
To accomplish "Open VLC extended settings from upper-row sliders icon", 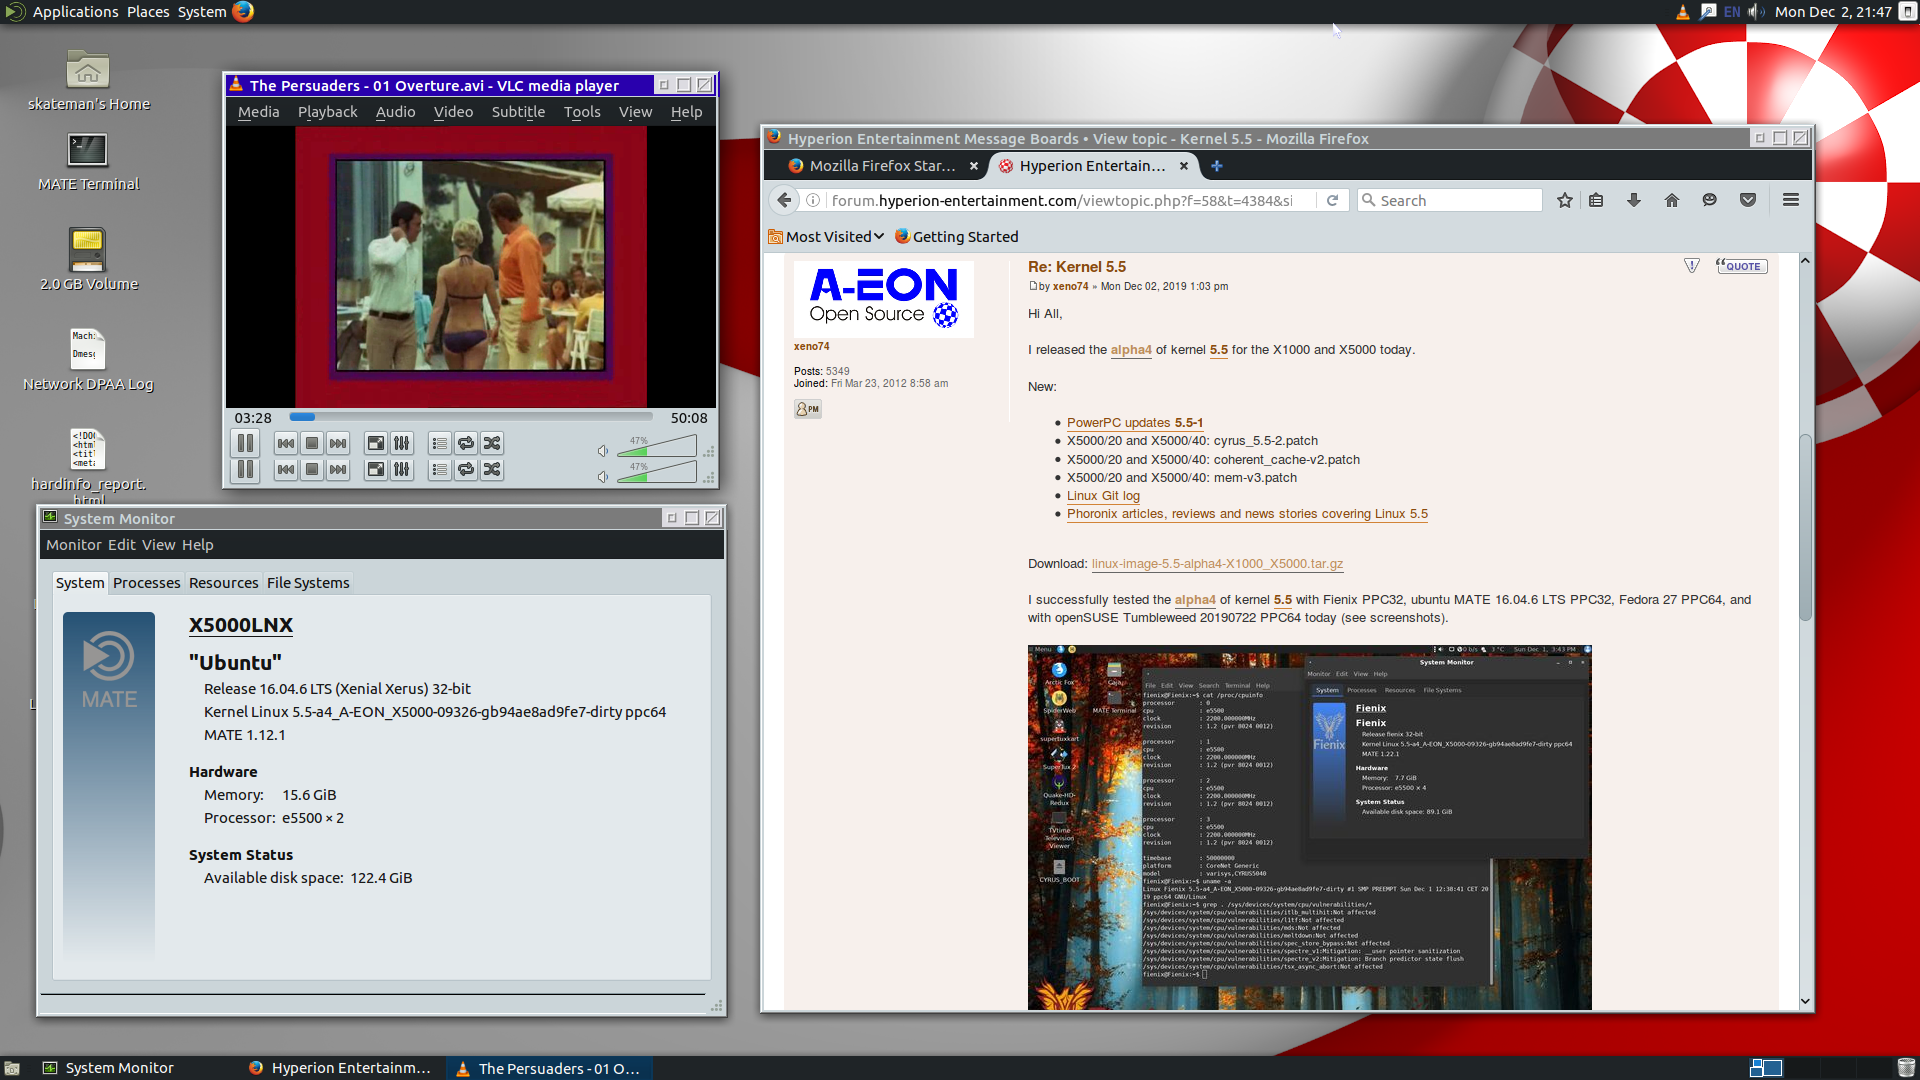I will click(x=401, y=443).
